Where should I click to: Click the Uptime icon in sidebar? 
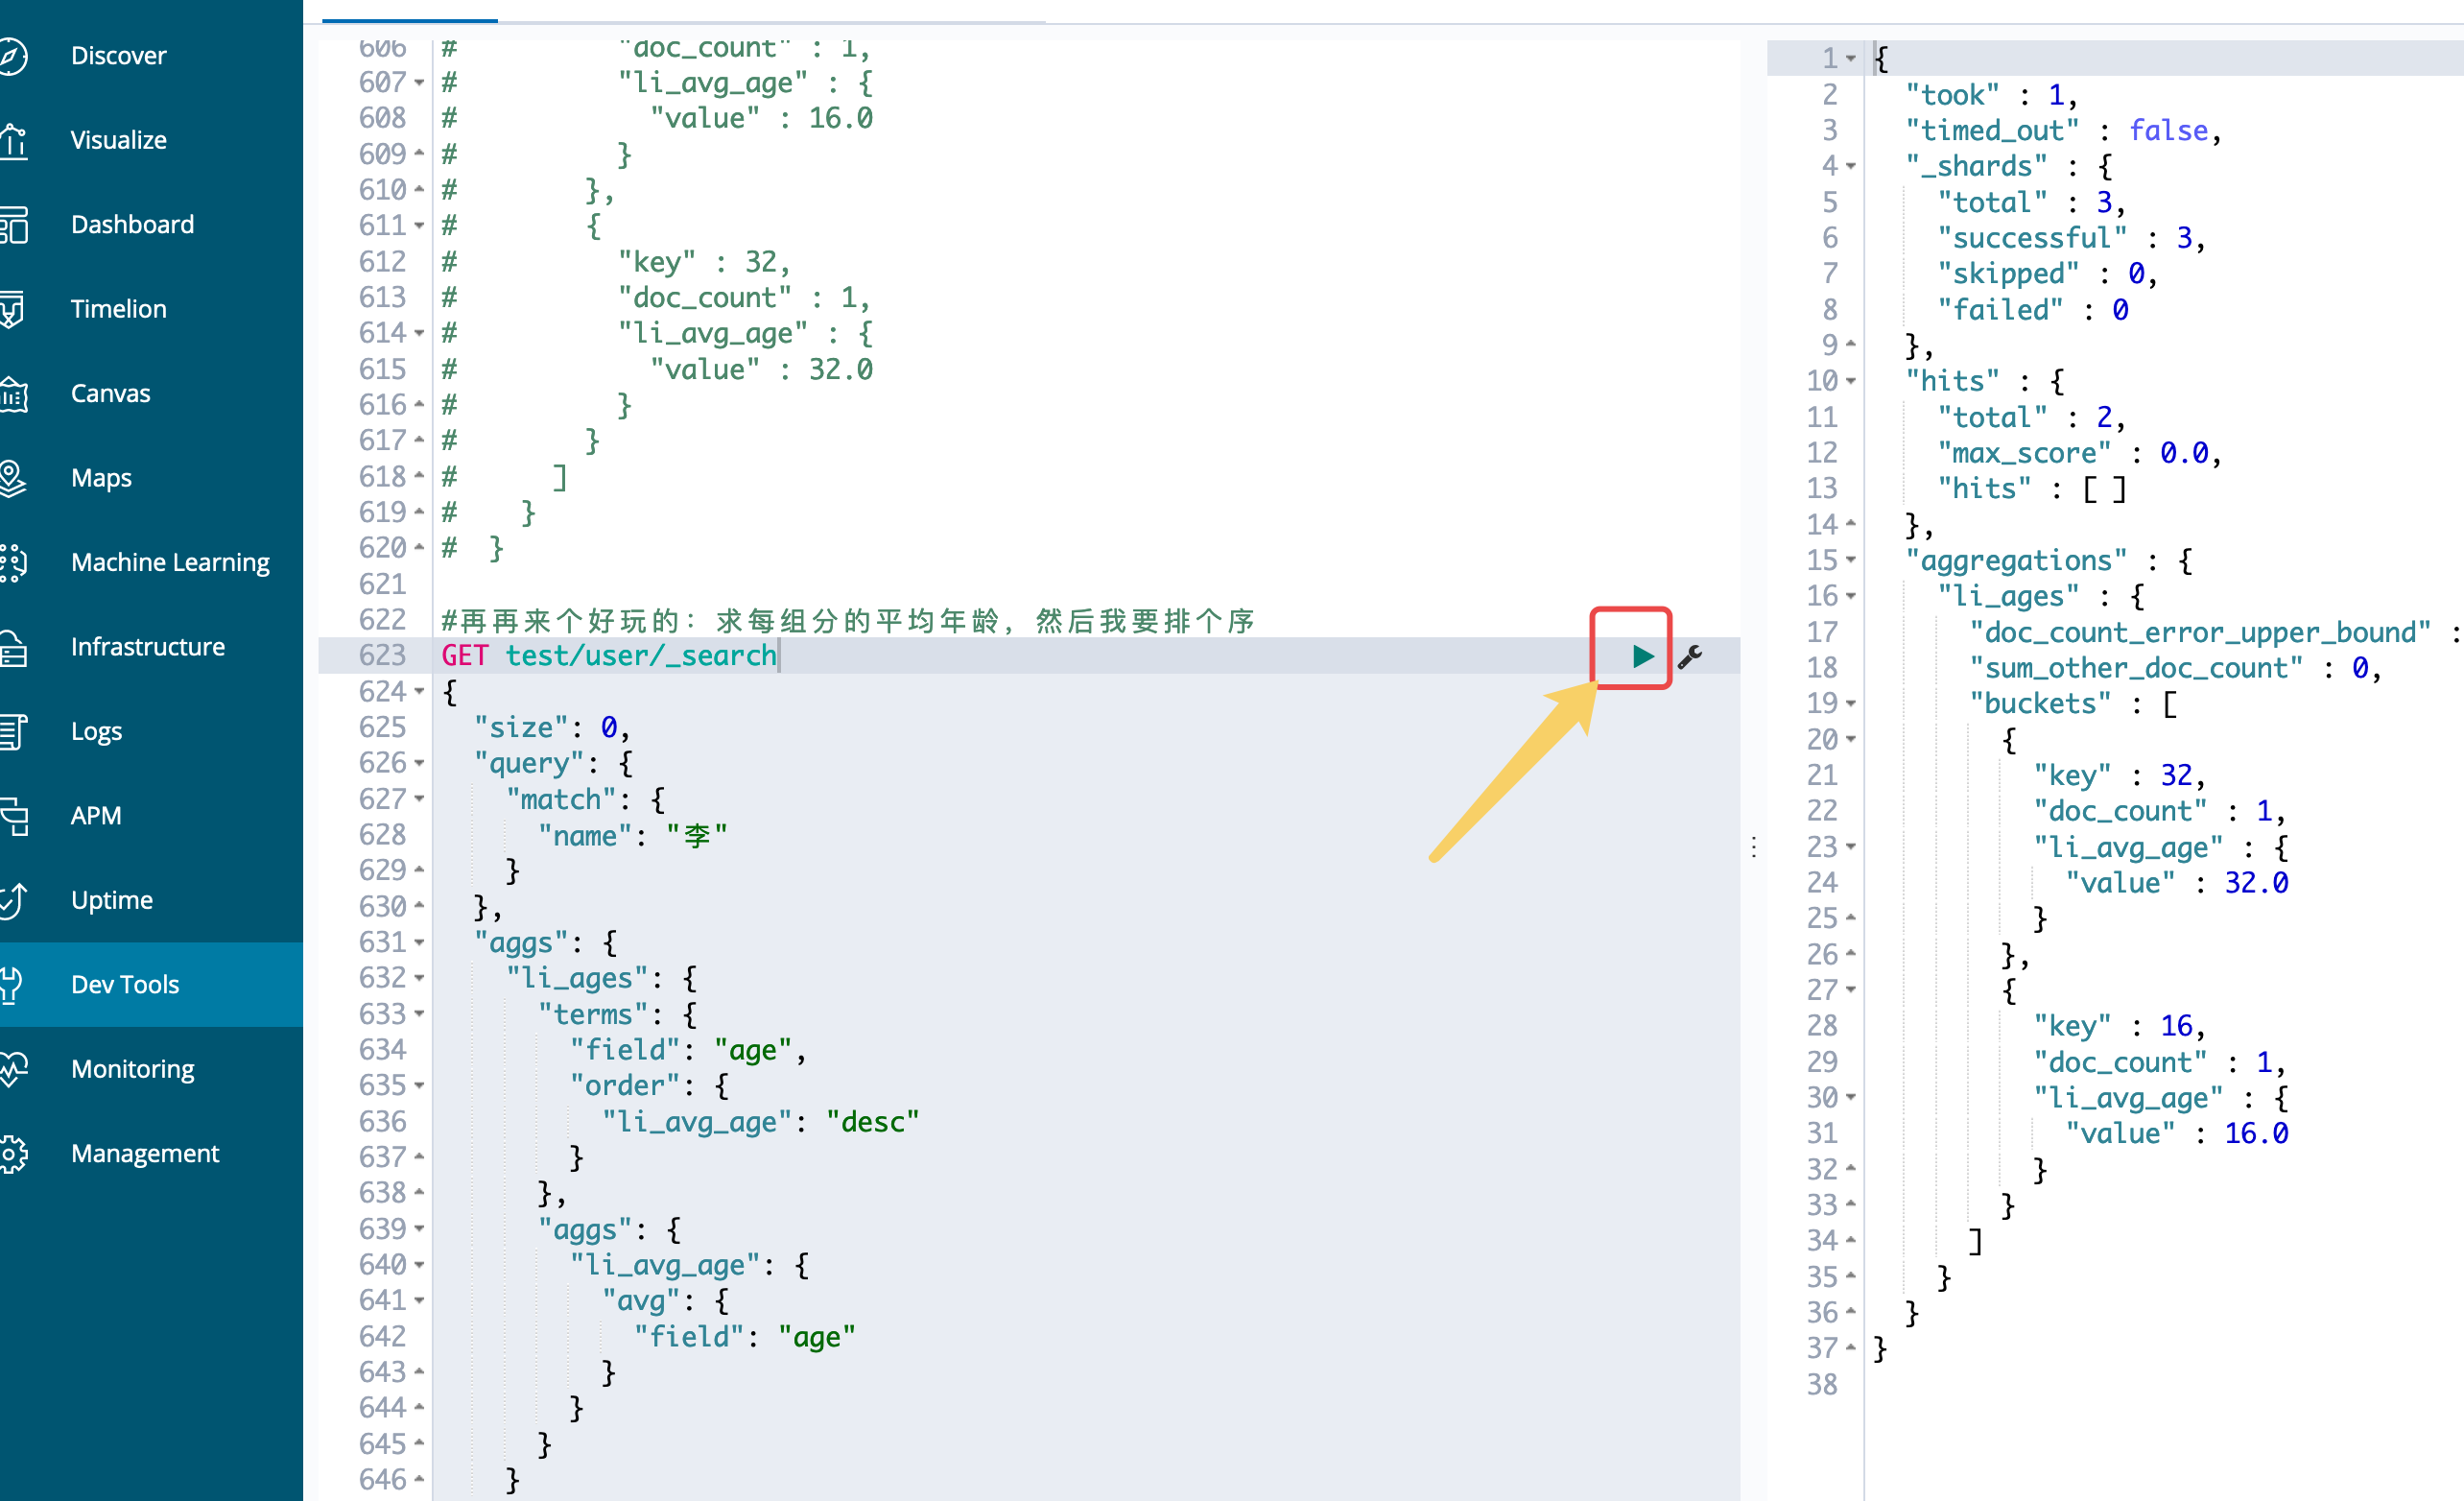(12, 900)
